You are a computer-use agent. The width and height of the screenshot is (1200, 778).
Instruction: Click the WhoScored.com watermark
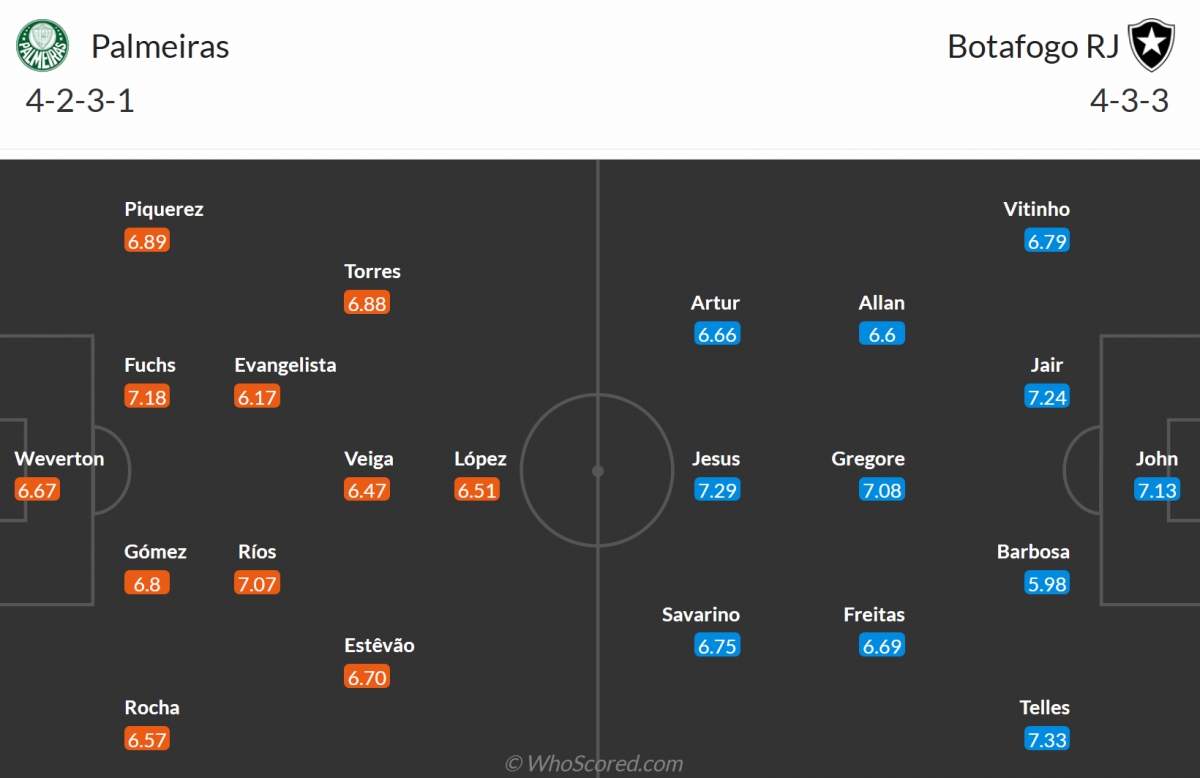click(x=594, y=764)
